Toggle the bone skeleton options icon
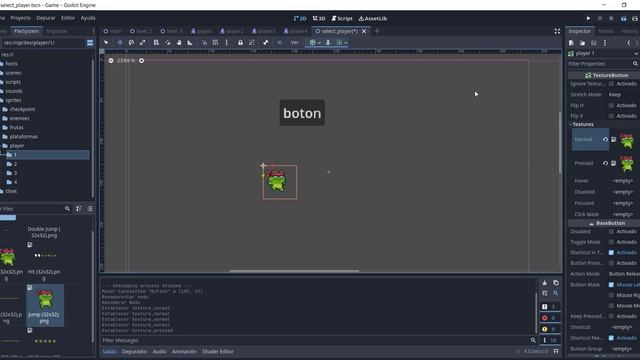The image size is (640, 360). 266,42
